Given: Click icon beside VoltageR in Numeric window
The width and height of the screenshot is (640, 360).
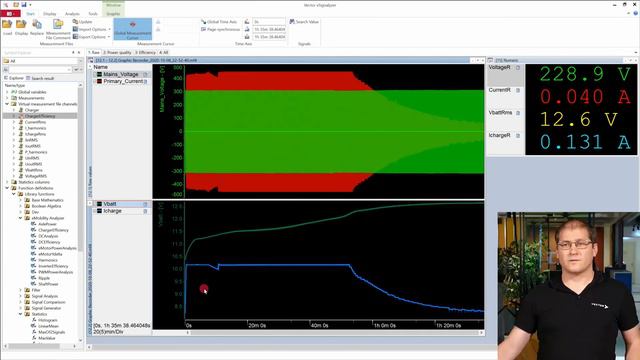Looking at the screenshot, I should point(518,68).
